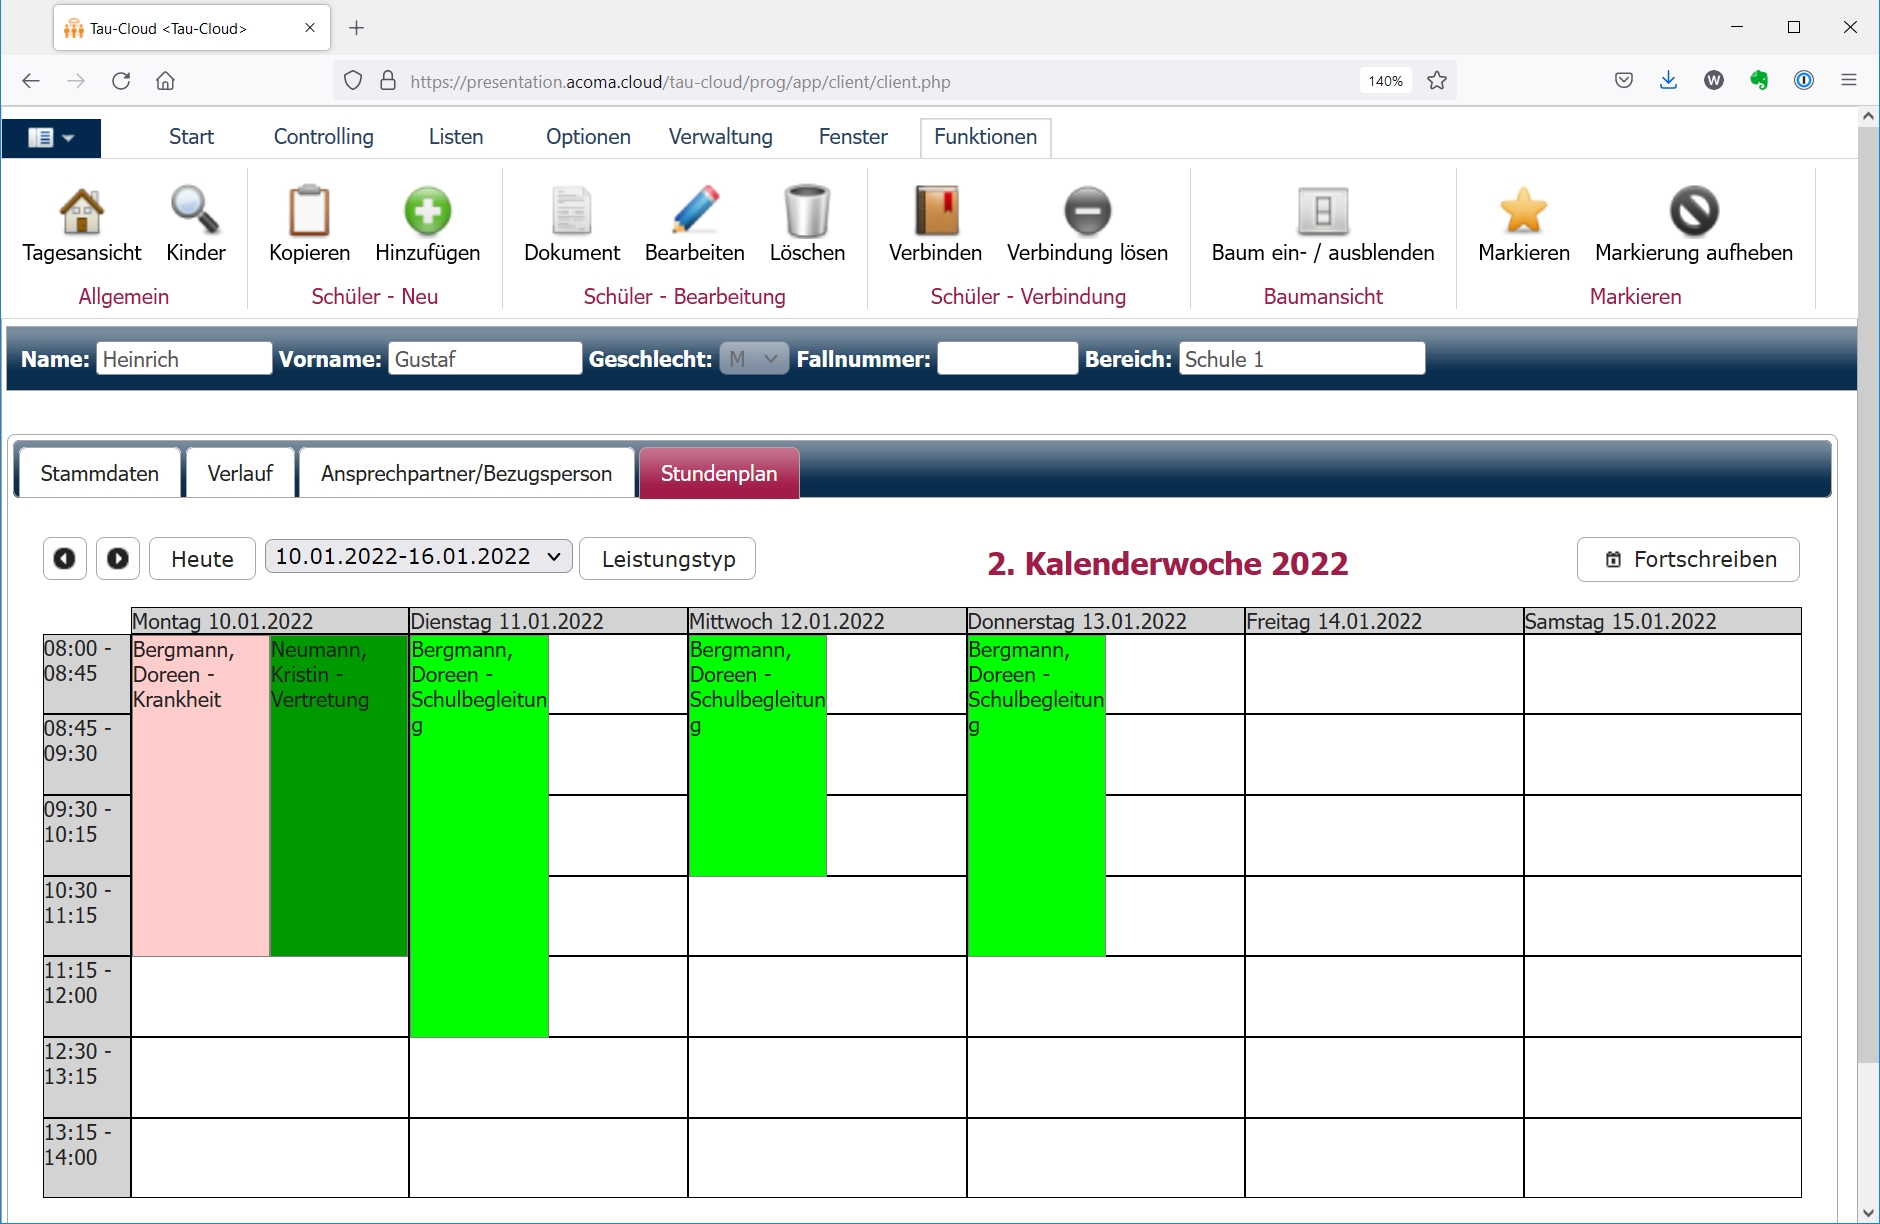The height and width of the screenshot is (1224, 1880).
Task: Click the 12:30 - 13:15 time slot label
Action: (87, 1077)
